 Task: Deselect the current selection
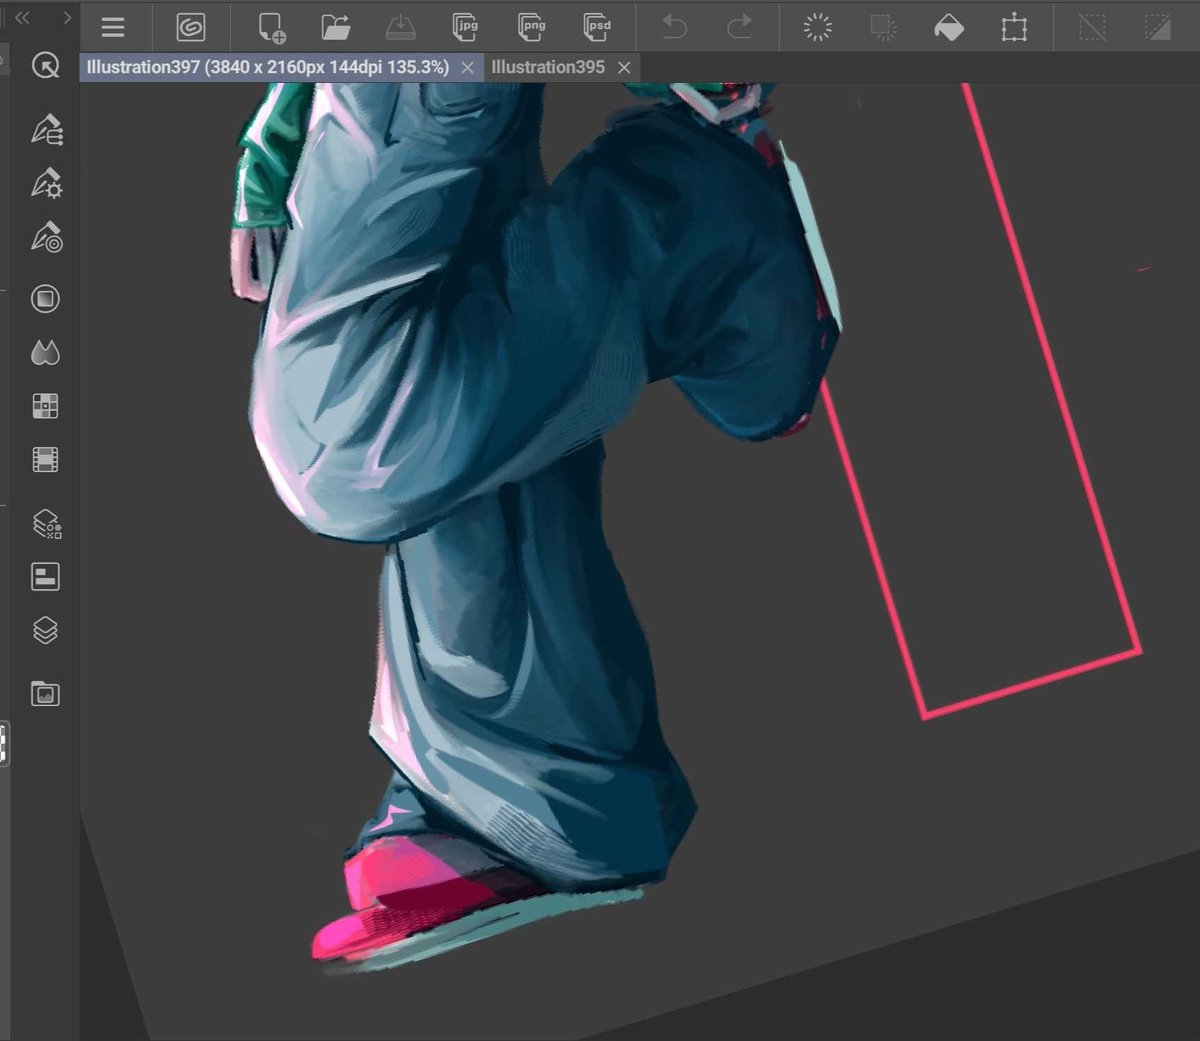click(1092, 27)
